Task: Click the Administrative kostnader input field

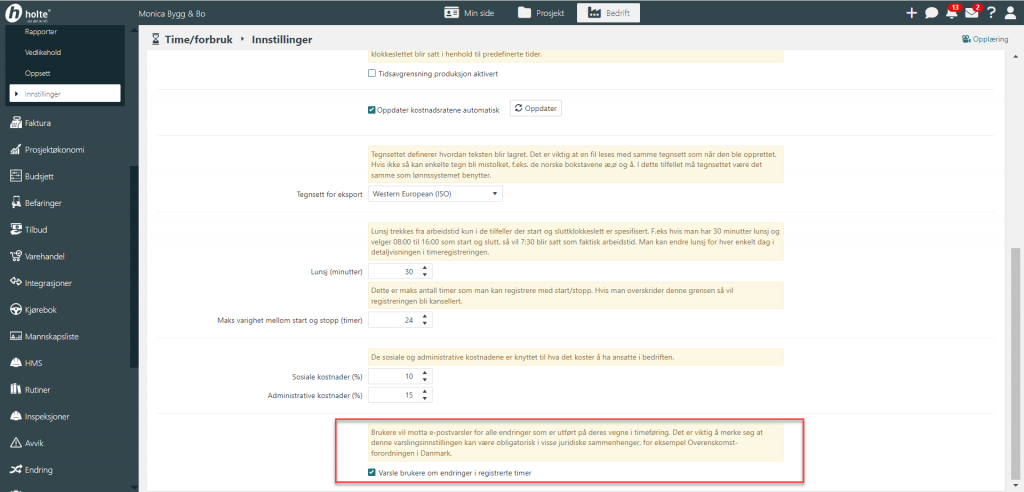Action: [x=393, y=396]
